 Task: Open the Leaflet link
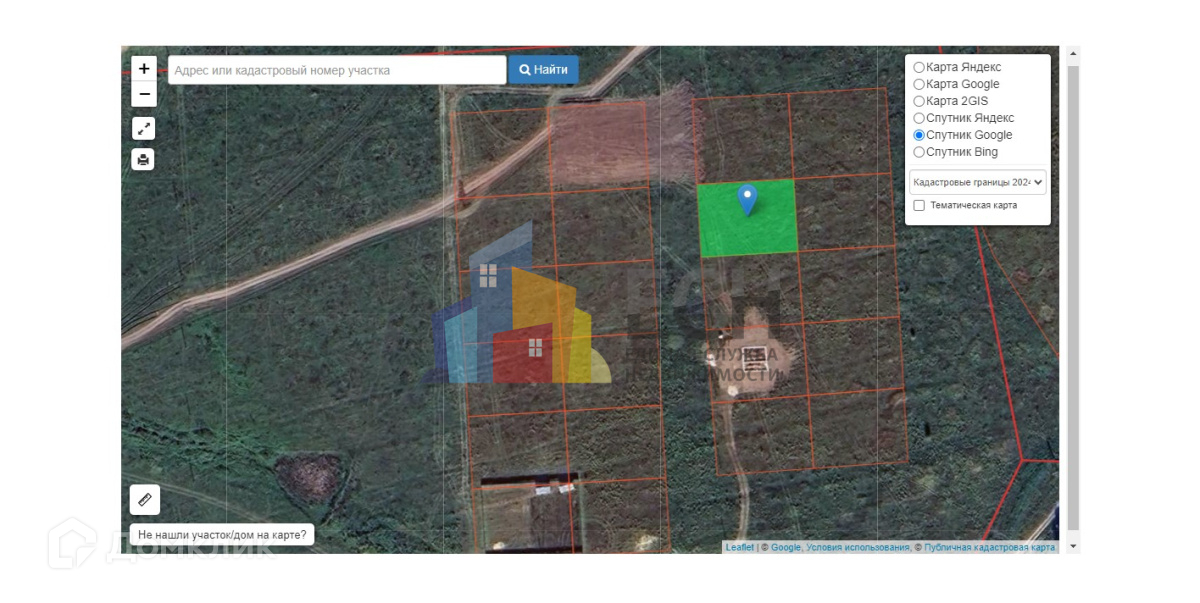pyautogui.click(x=740, y=547)
